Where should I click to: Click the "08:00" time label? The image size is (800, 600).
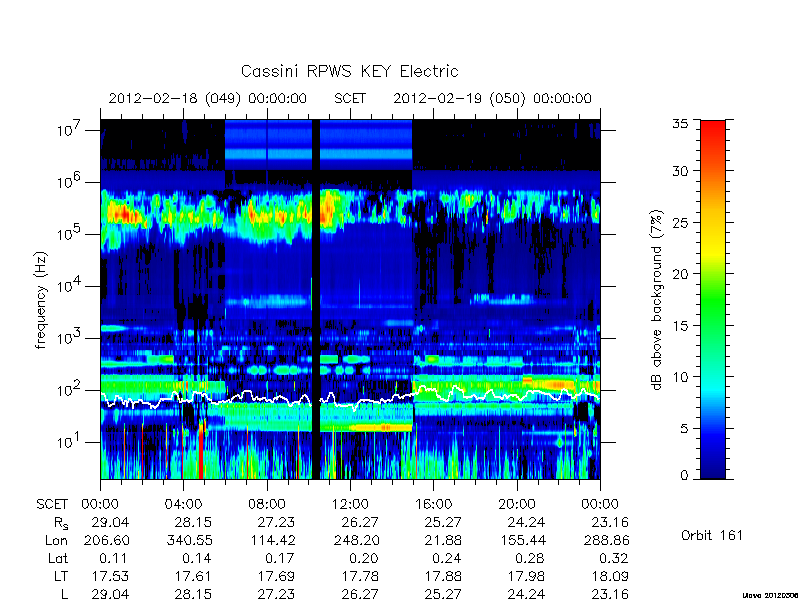(267, 504)
